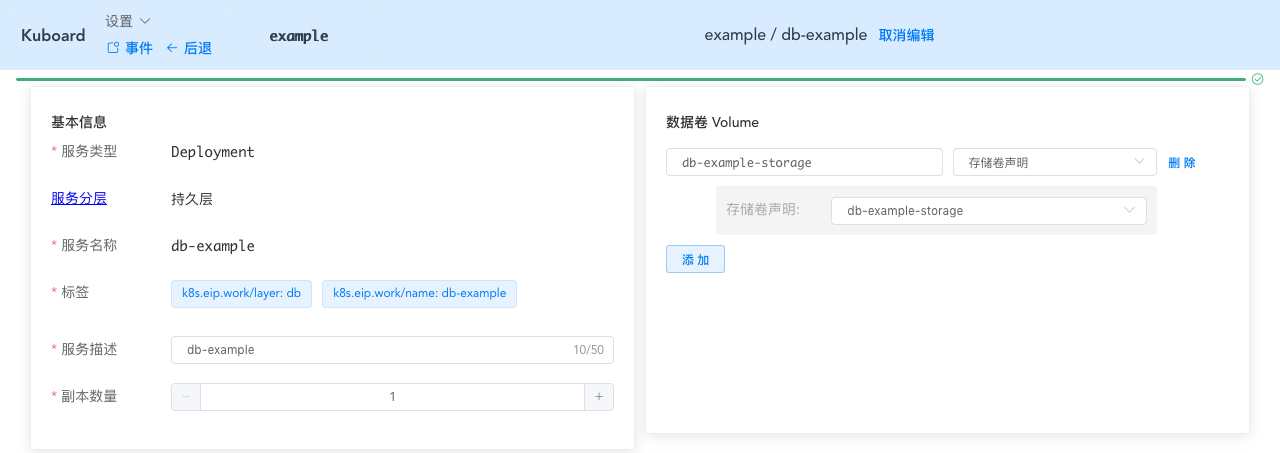Screen dimensions: 1280x453
Task: Click the 副本数量 number field
Action: [392, 397]
